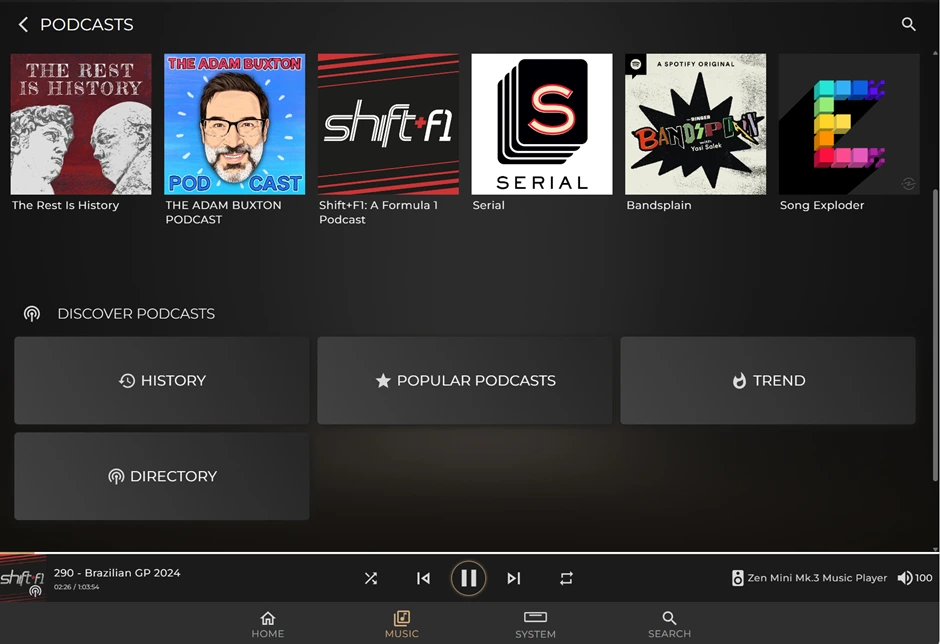
Task: Mute using the volume speaker icon
Action: coord(905,578)
